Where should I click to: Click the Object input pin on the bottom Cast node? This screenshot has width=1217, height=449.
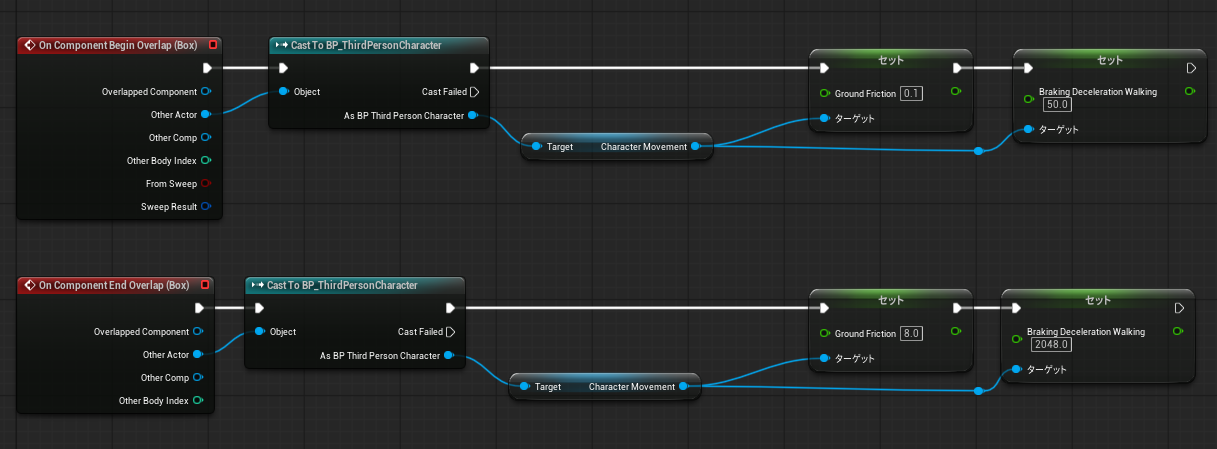(x=260, y=332)
